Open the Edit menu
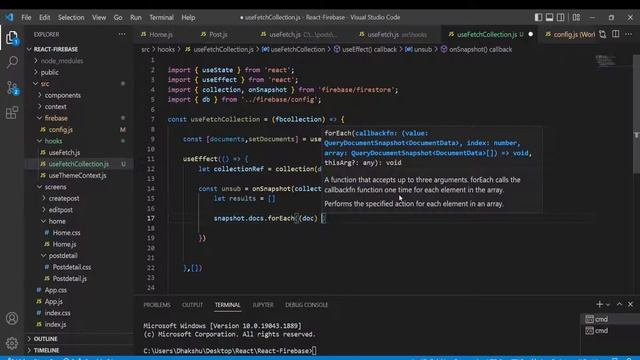The image size is (640, 360). 44,18
